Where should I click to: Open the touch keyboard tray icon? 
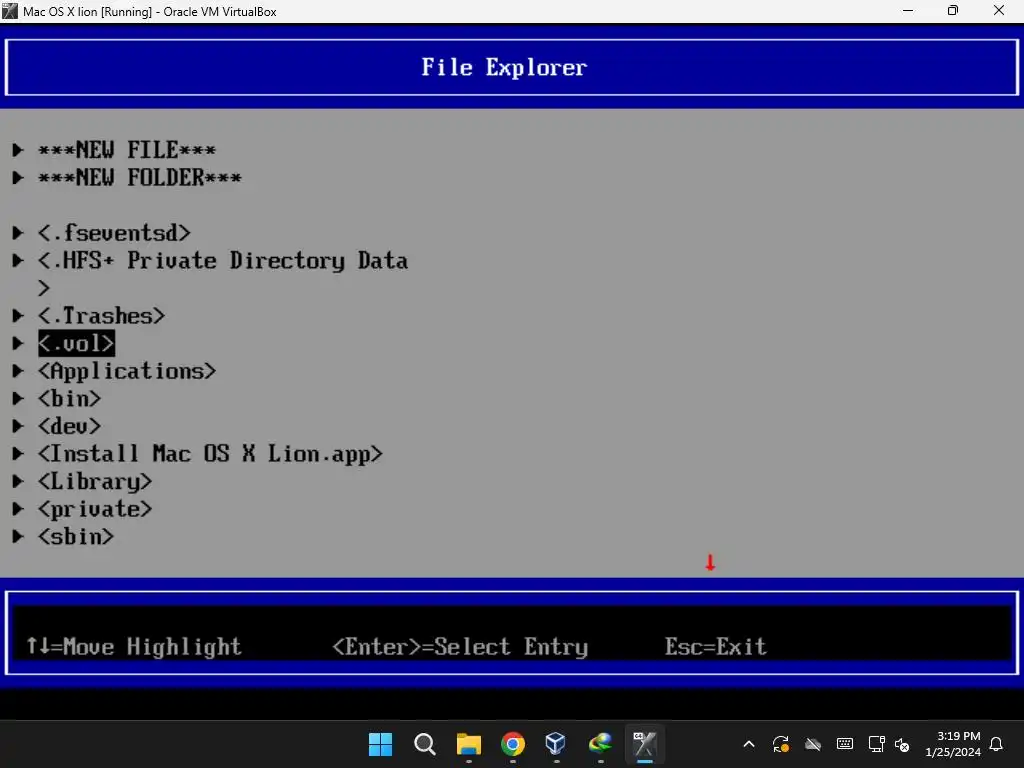pos(845,744)
